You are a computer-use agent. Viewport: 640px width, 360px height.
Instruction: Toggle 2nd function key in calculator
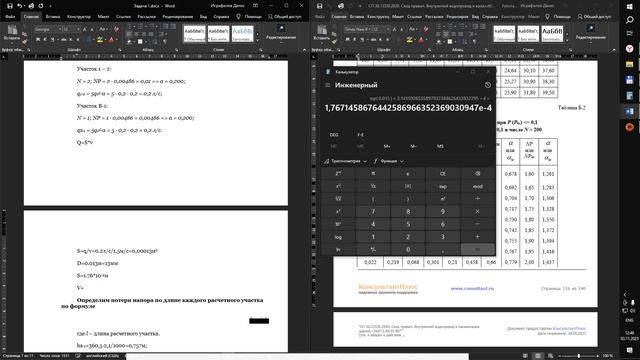click(x=338, y=173)
